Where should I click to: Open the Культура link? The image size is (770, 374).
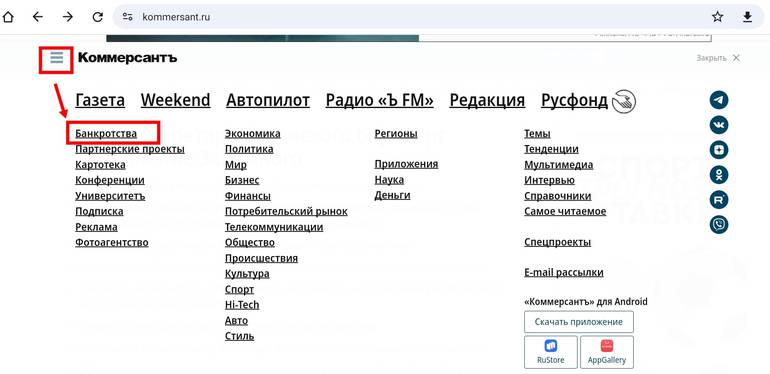pos(247,274)
